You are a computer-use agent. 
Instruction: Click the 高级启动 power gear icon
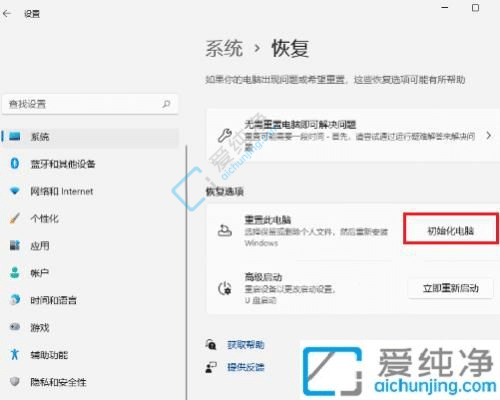coord(225,288)
